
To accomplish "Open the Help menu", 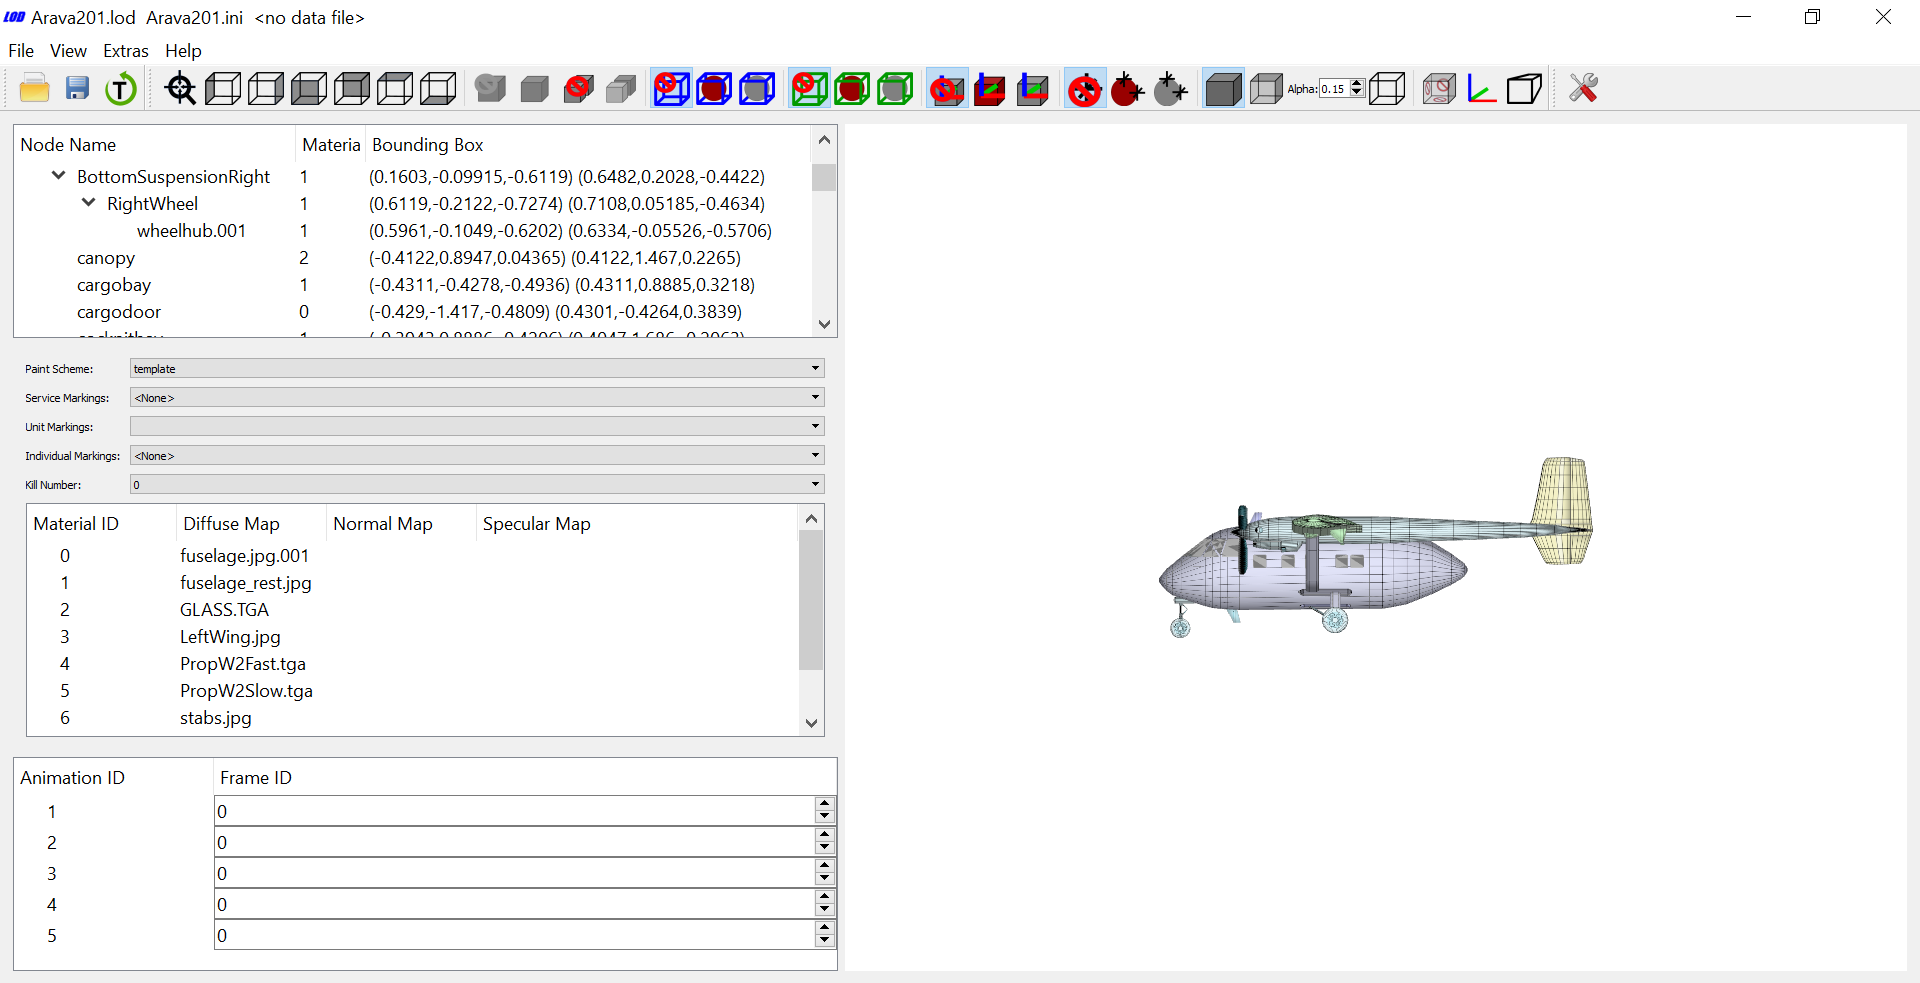I will coord(183,51).
